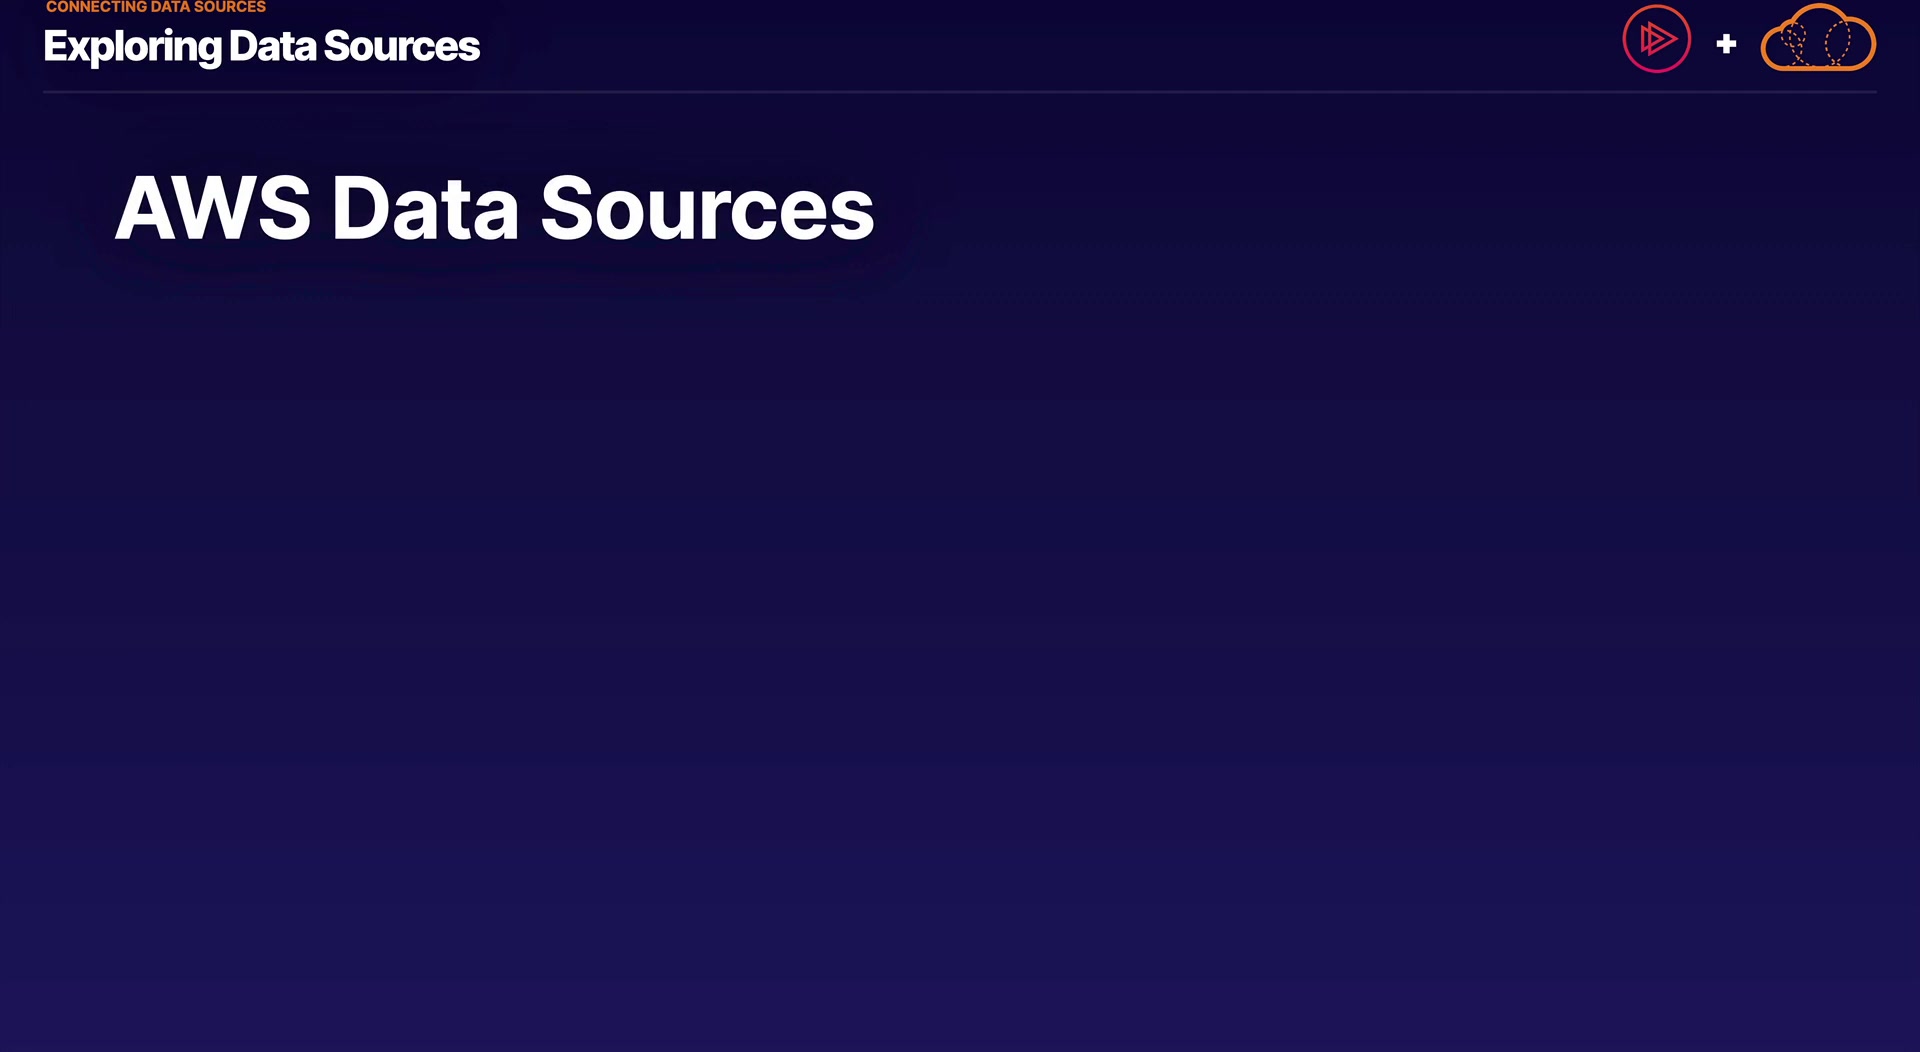Viewport: 1920px width, 1052px height.
Task: Click the "Exploring Data Sources" slide title
Action: tap(262, 46)
